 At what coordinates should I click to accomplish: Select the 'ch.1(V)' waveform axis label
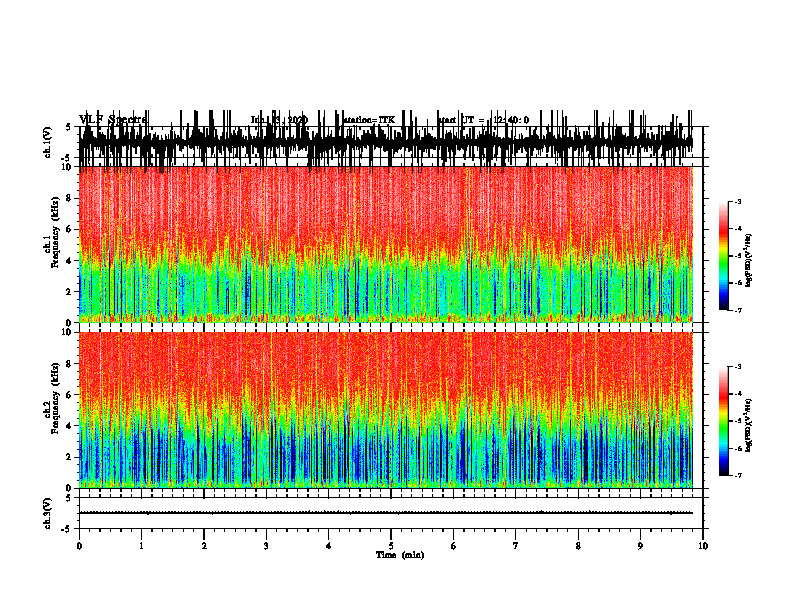(48, 142)
